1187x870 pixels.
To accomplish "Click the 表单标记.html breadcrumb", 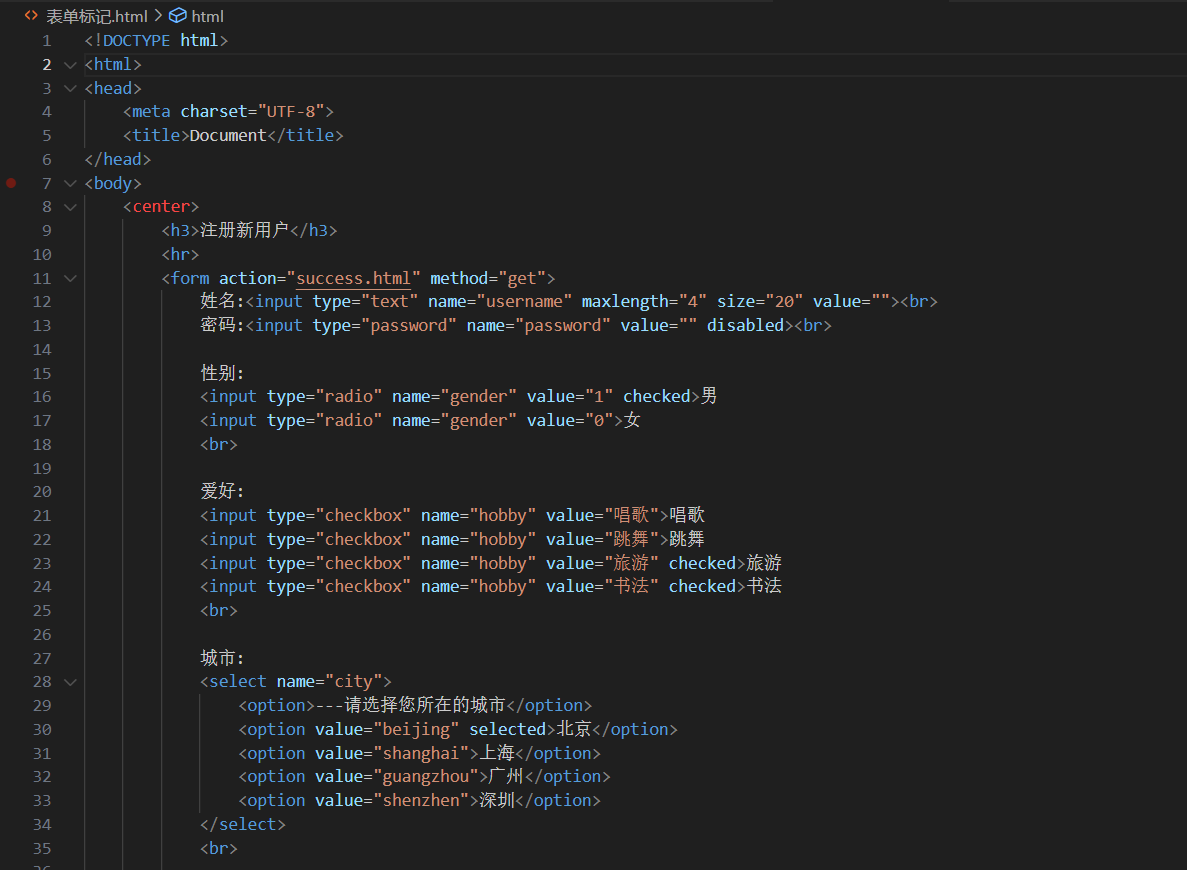I will pos(97,16).
